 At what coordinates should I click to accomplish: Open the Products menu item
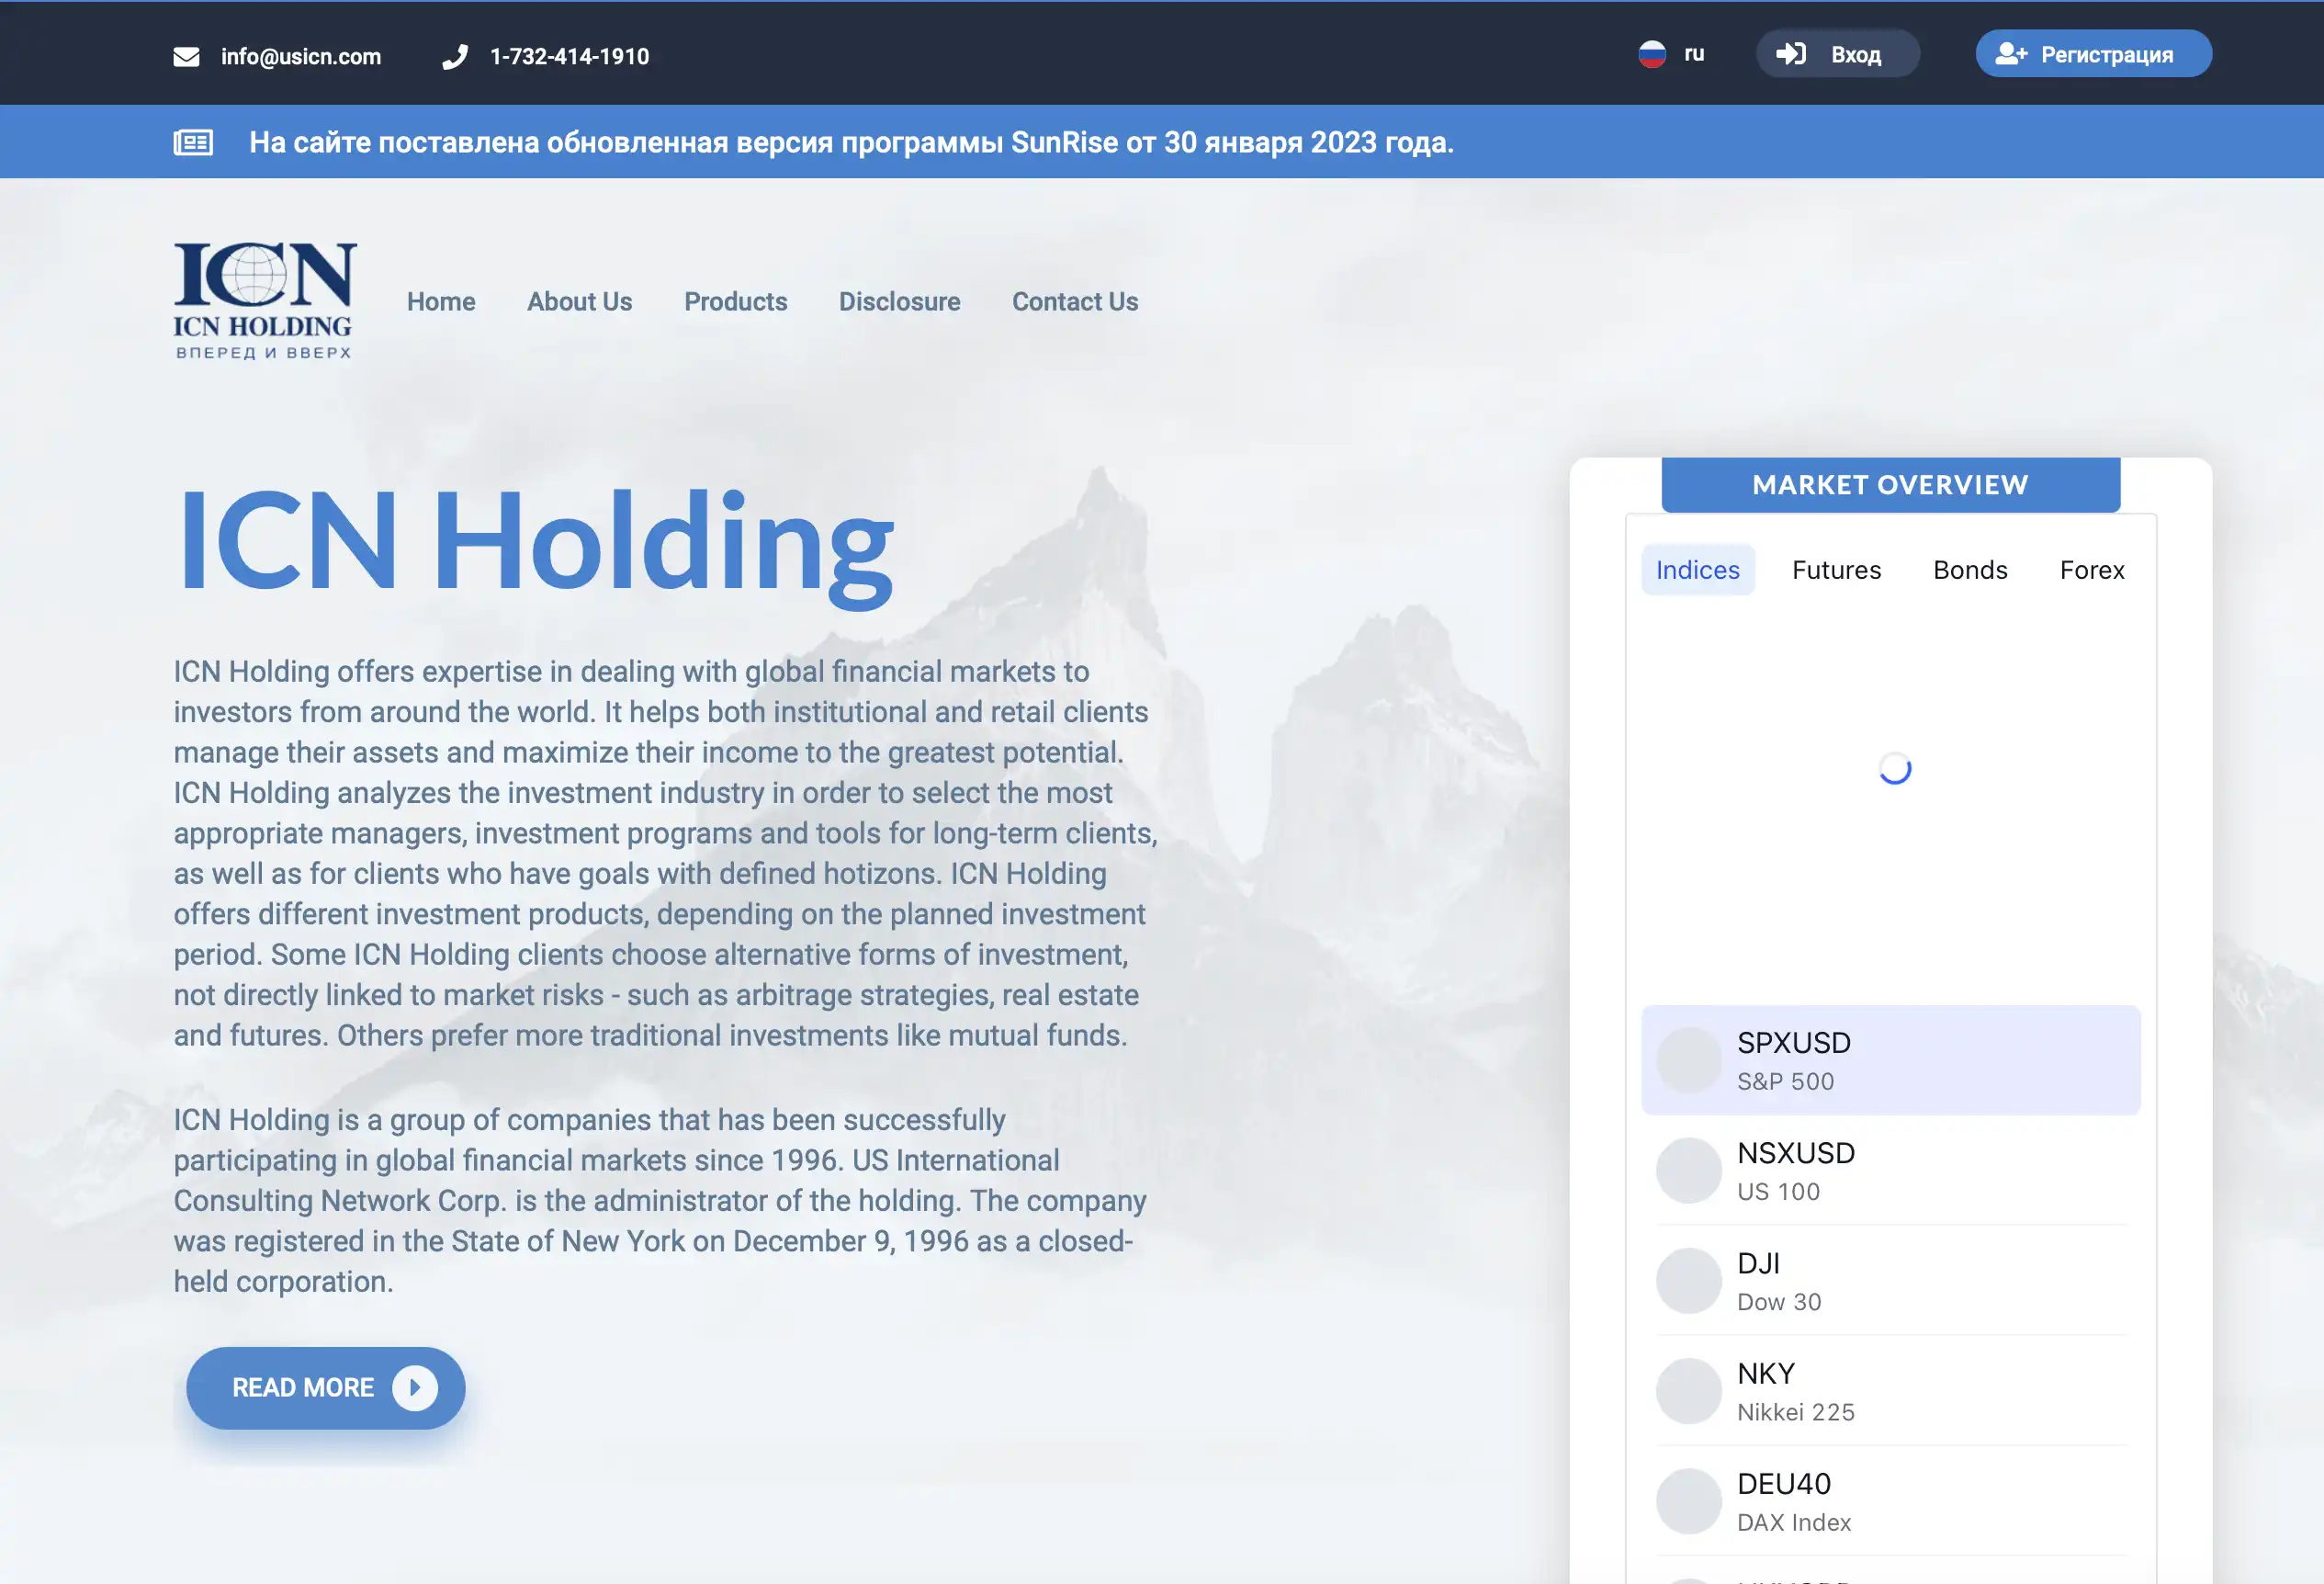[736, 301]
